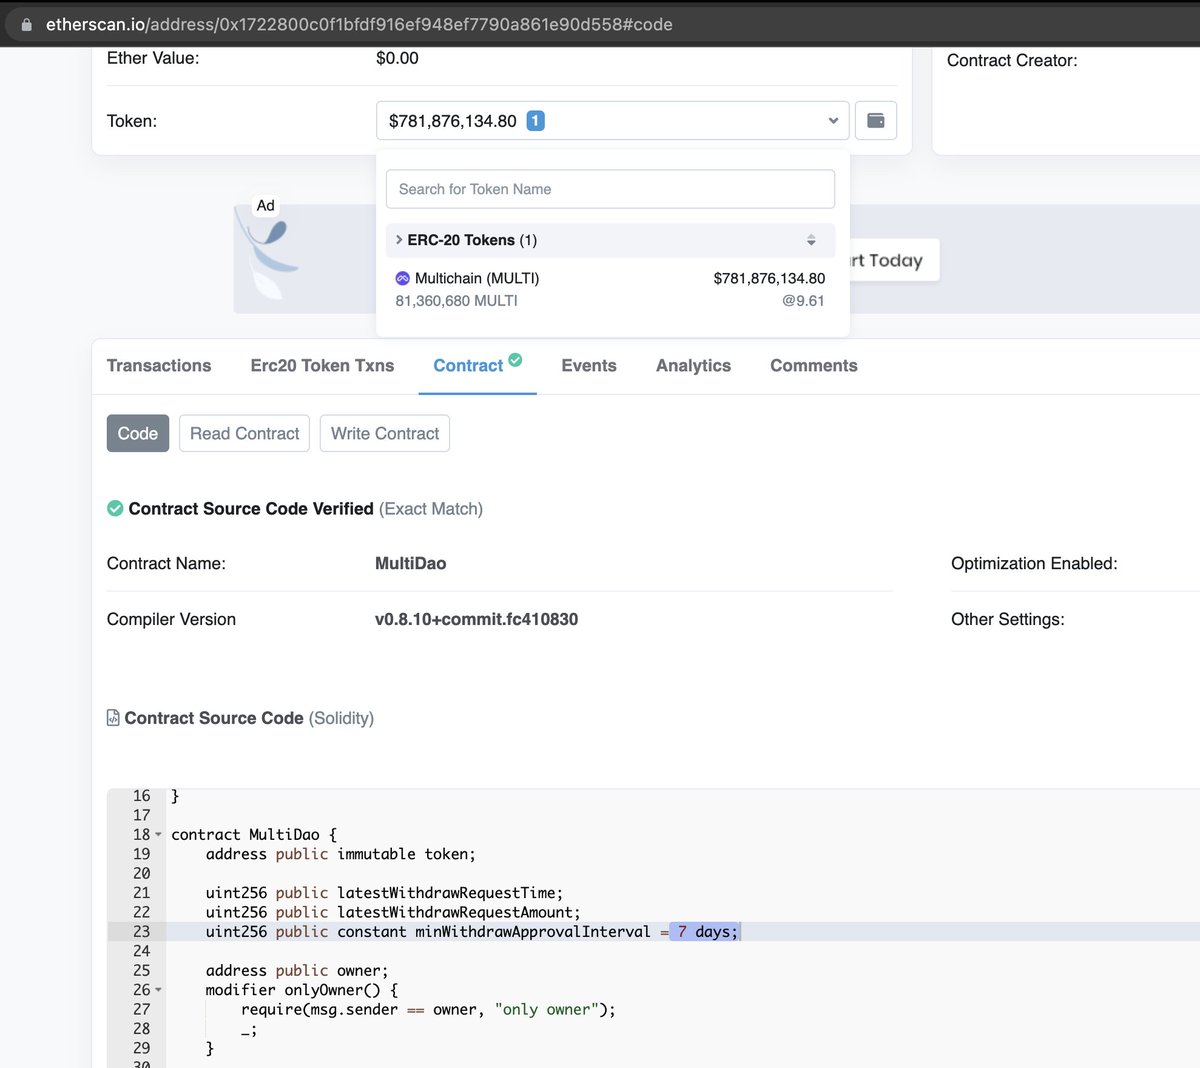
Task: Click the Ad label
Action: click(265, 205)
